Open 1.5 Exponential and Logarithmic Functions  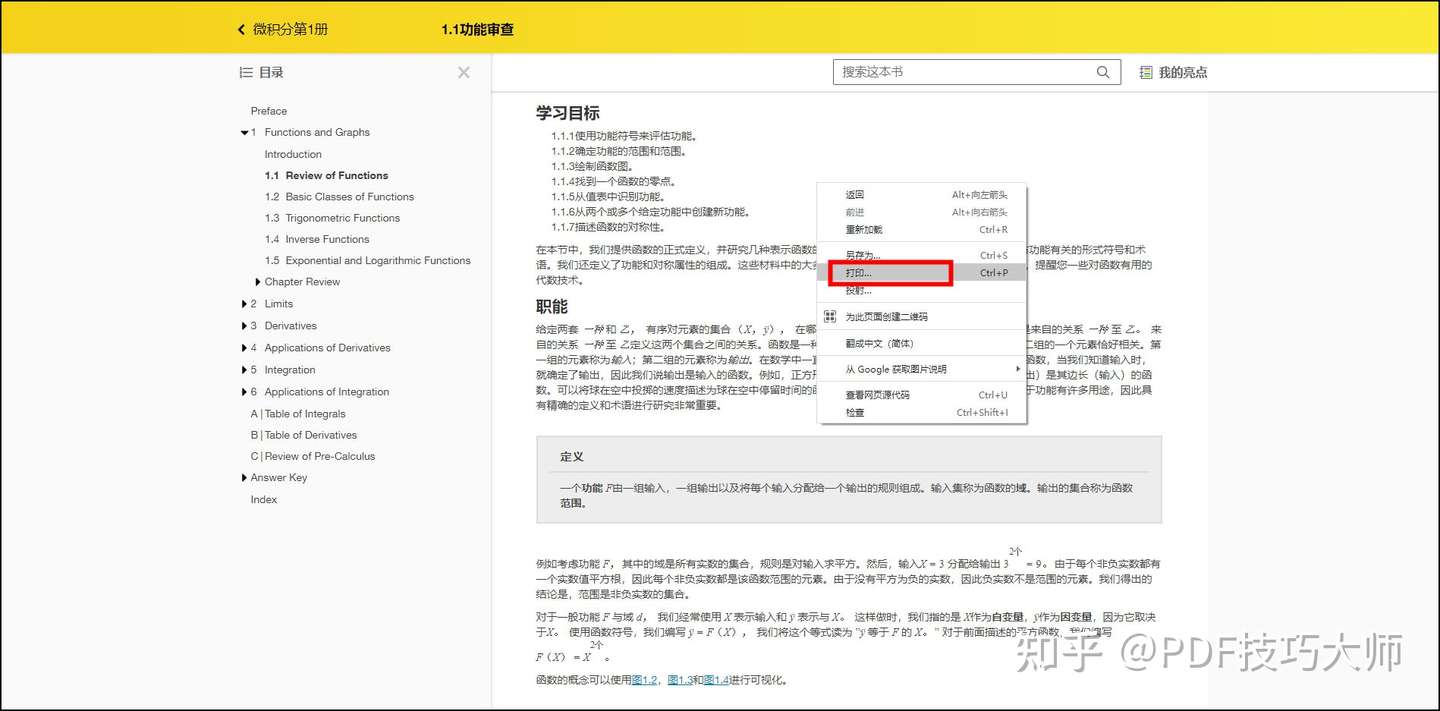[x=367, y=260]
